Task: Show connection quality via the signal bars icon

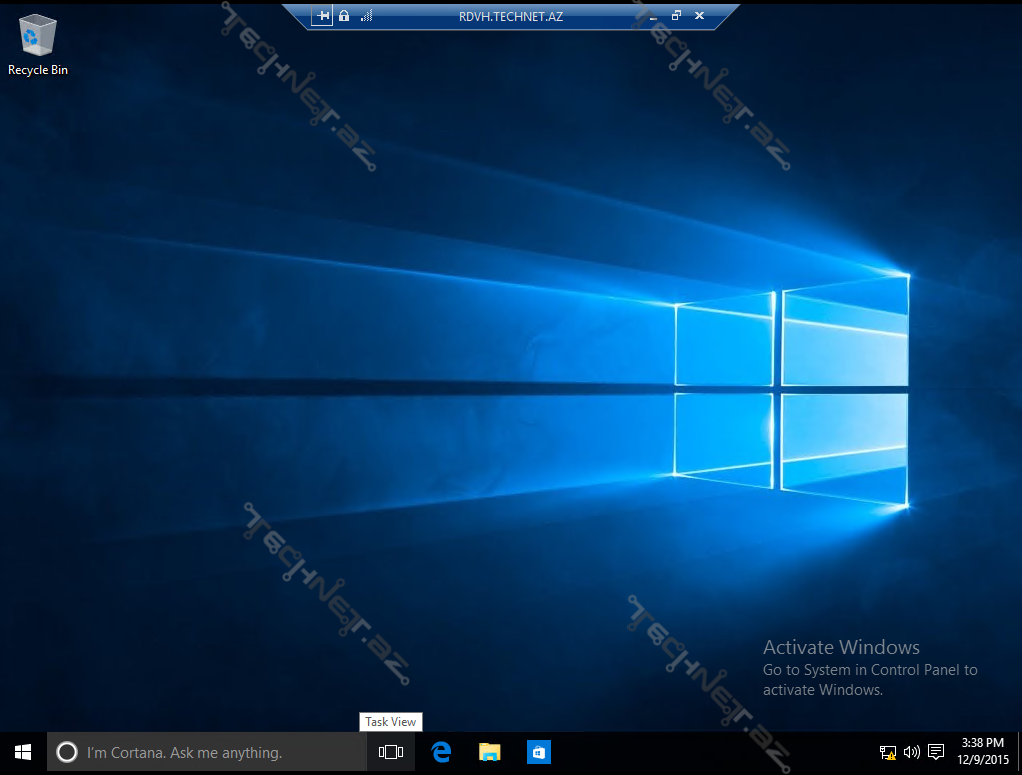Action: (x=366, y=16)
